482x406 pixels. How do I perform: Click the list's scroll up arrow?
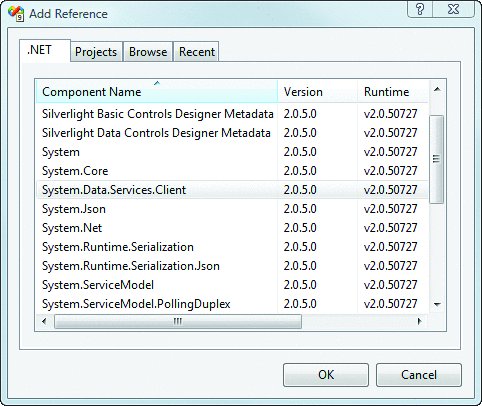point(437,89)
